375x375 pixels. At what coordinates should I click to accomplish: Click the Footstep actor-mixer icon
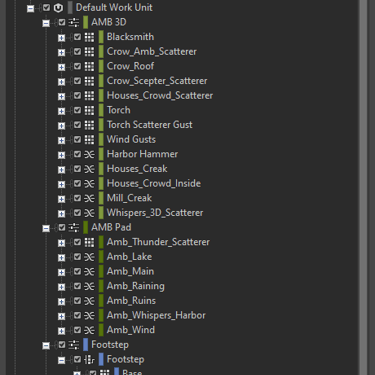(x=74, y=345)
